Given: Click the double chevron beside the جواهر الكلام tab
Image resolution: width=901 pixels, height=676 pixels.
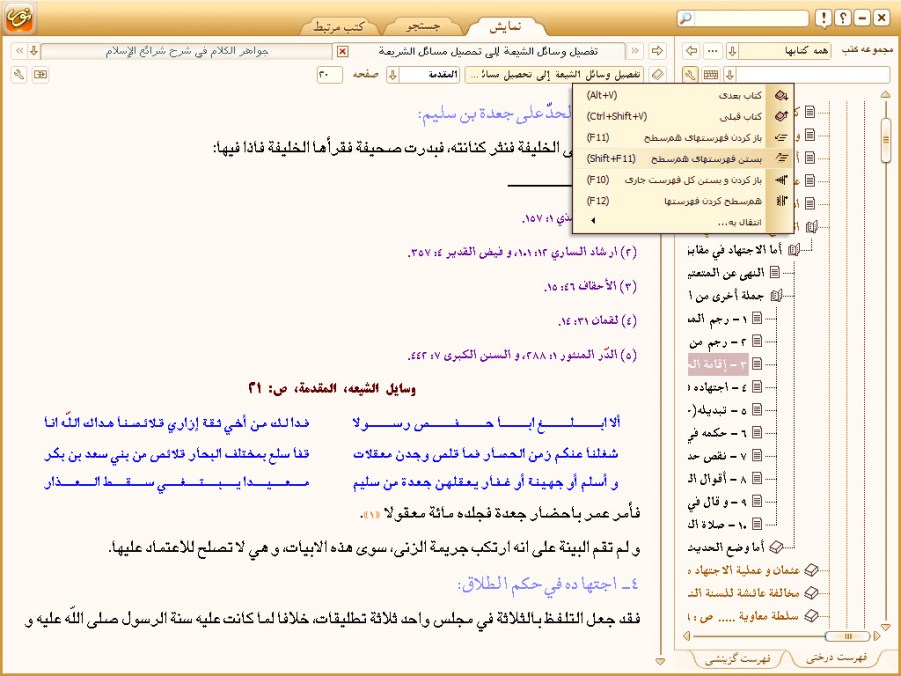Looking at the screenshot, I should (20, 51).
